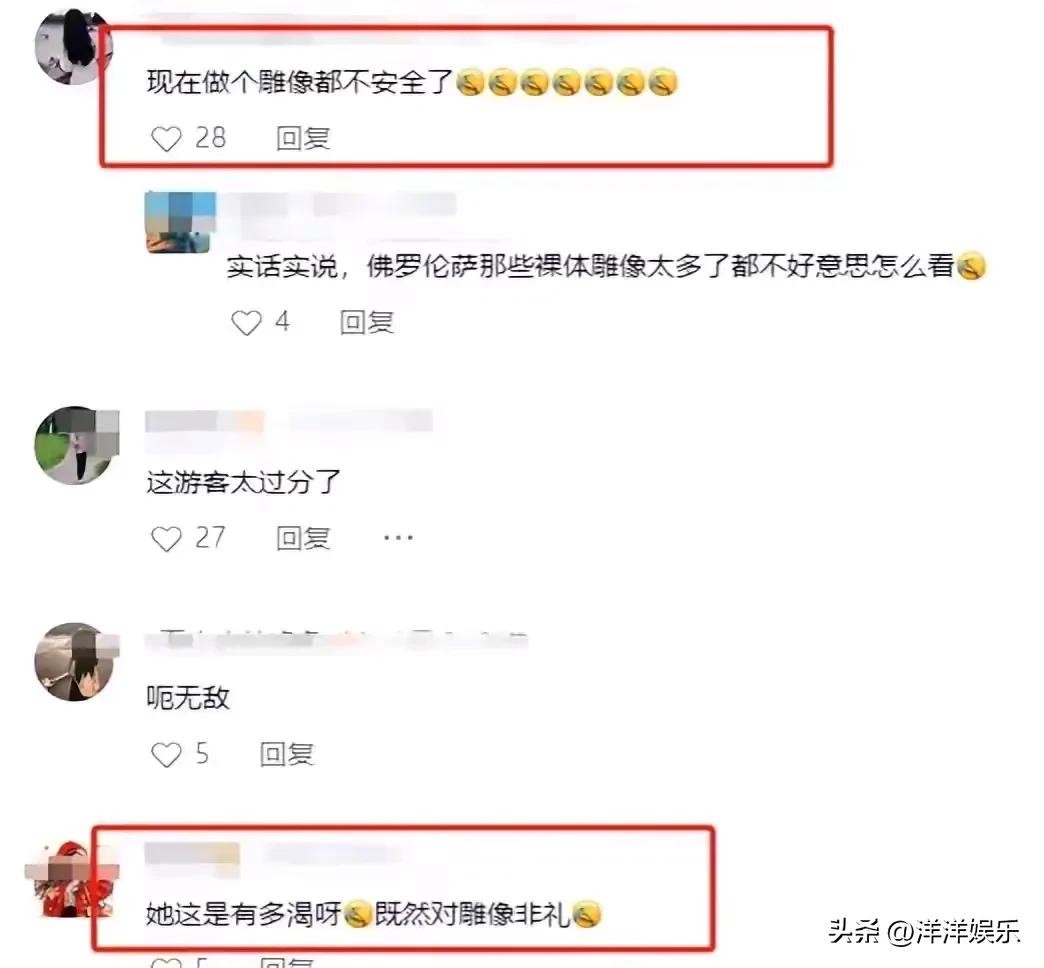Screen dimensions: 1044x968
Task: Select the comment text '现在做个雕像都不安全了'
Action: 300,83
